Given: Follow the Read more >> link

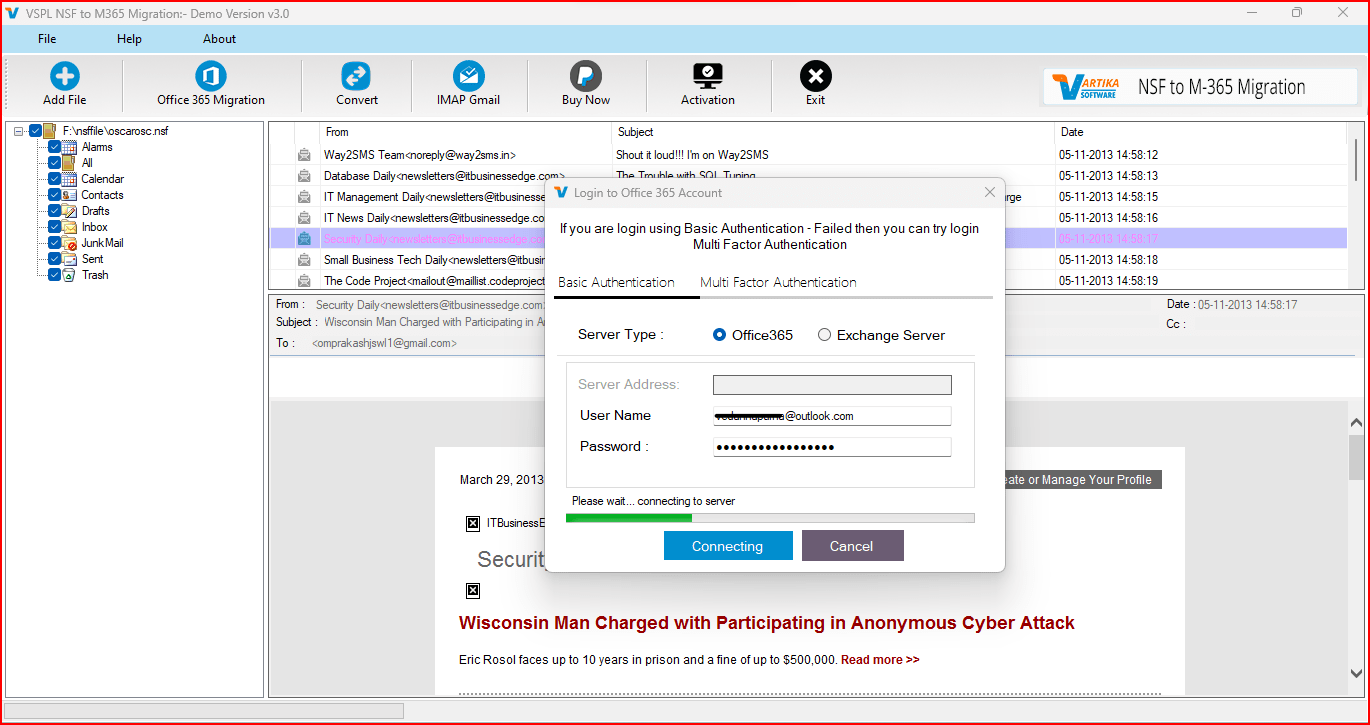Looking at the screenshot, I should [880, 660].
